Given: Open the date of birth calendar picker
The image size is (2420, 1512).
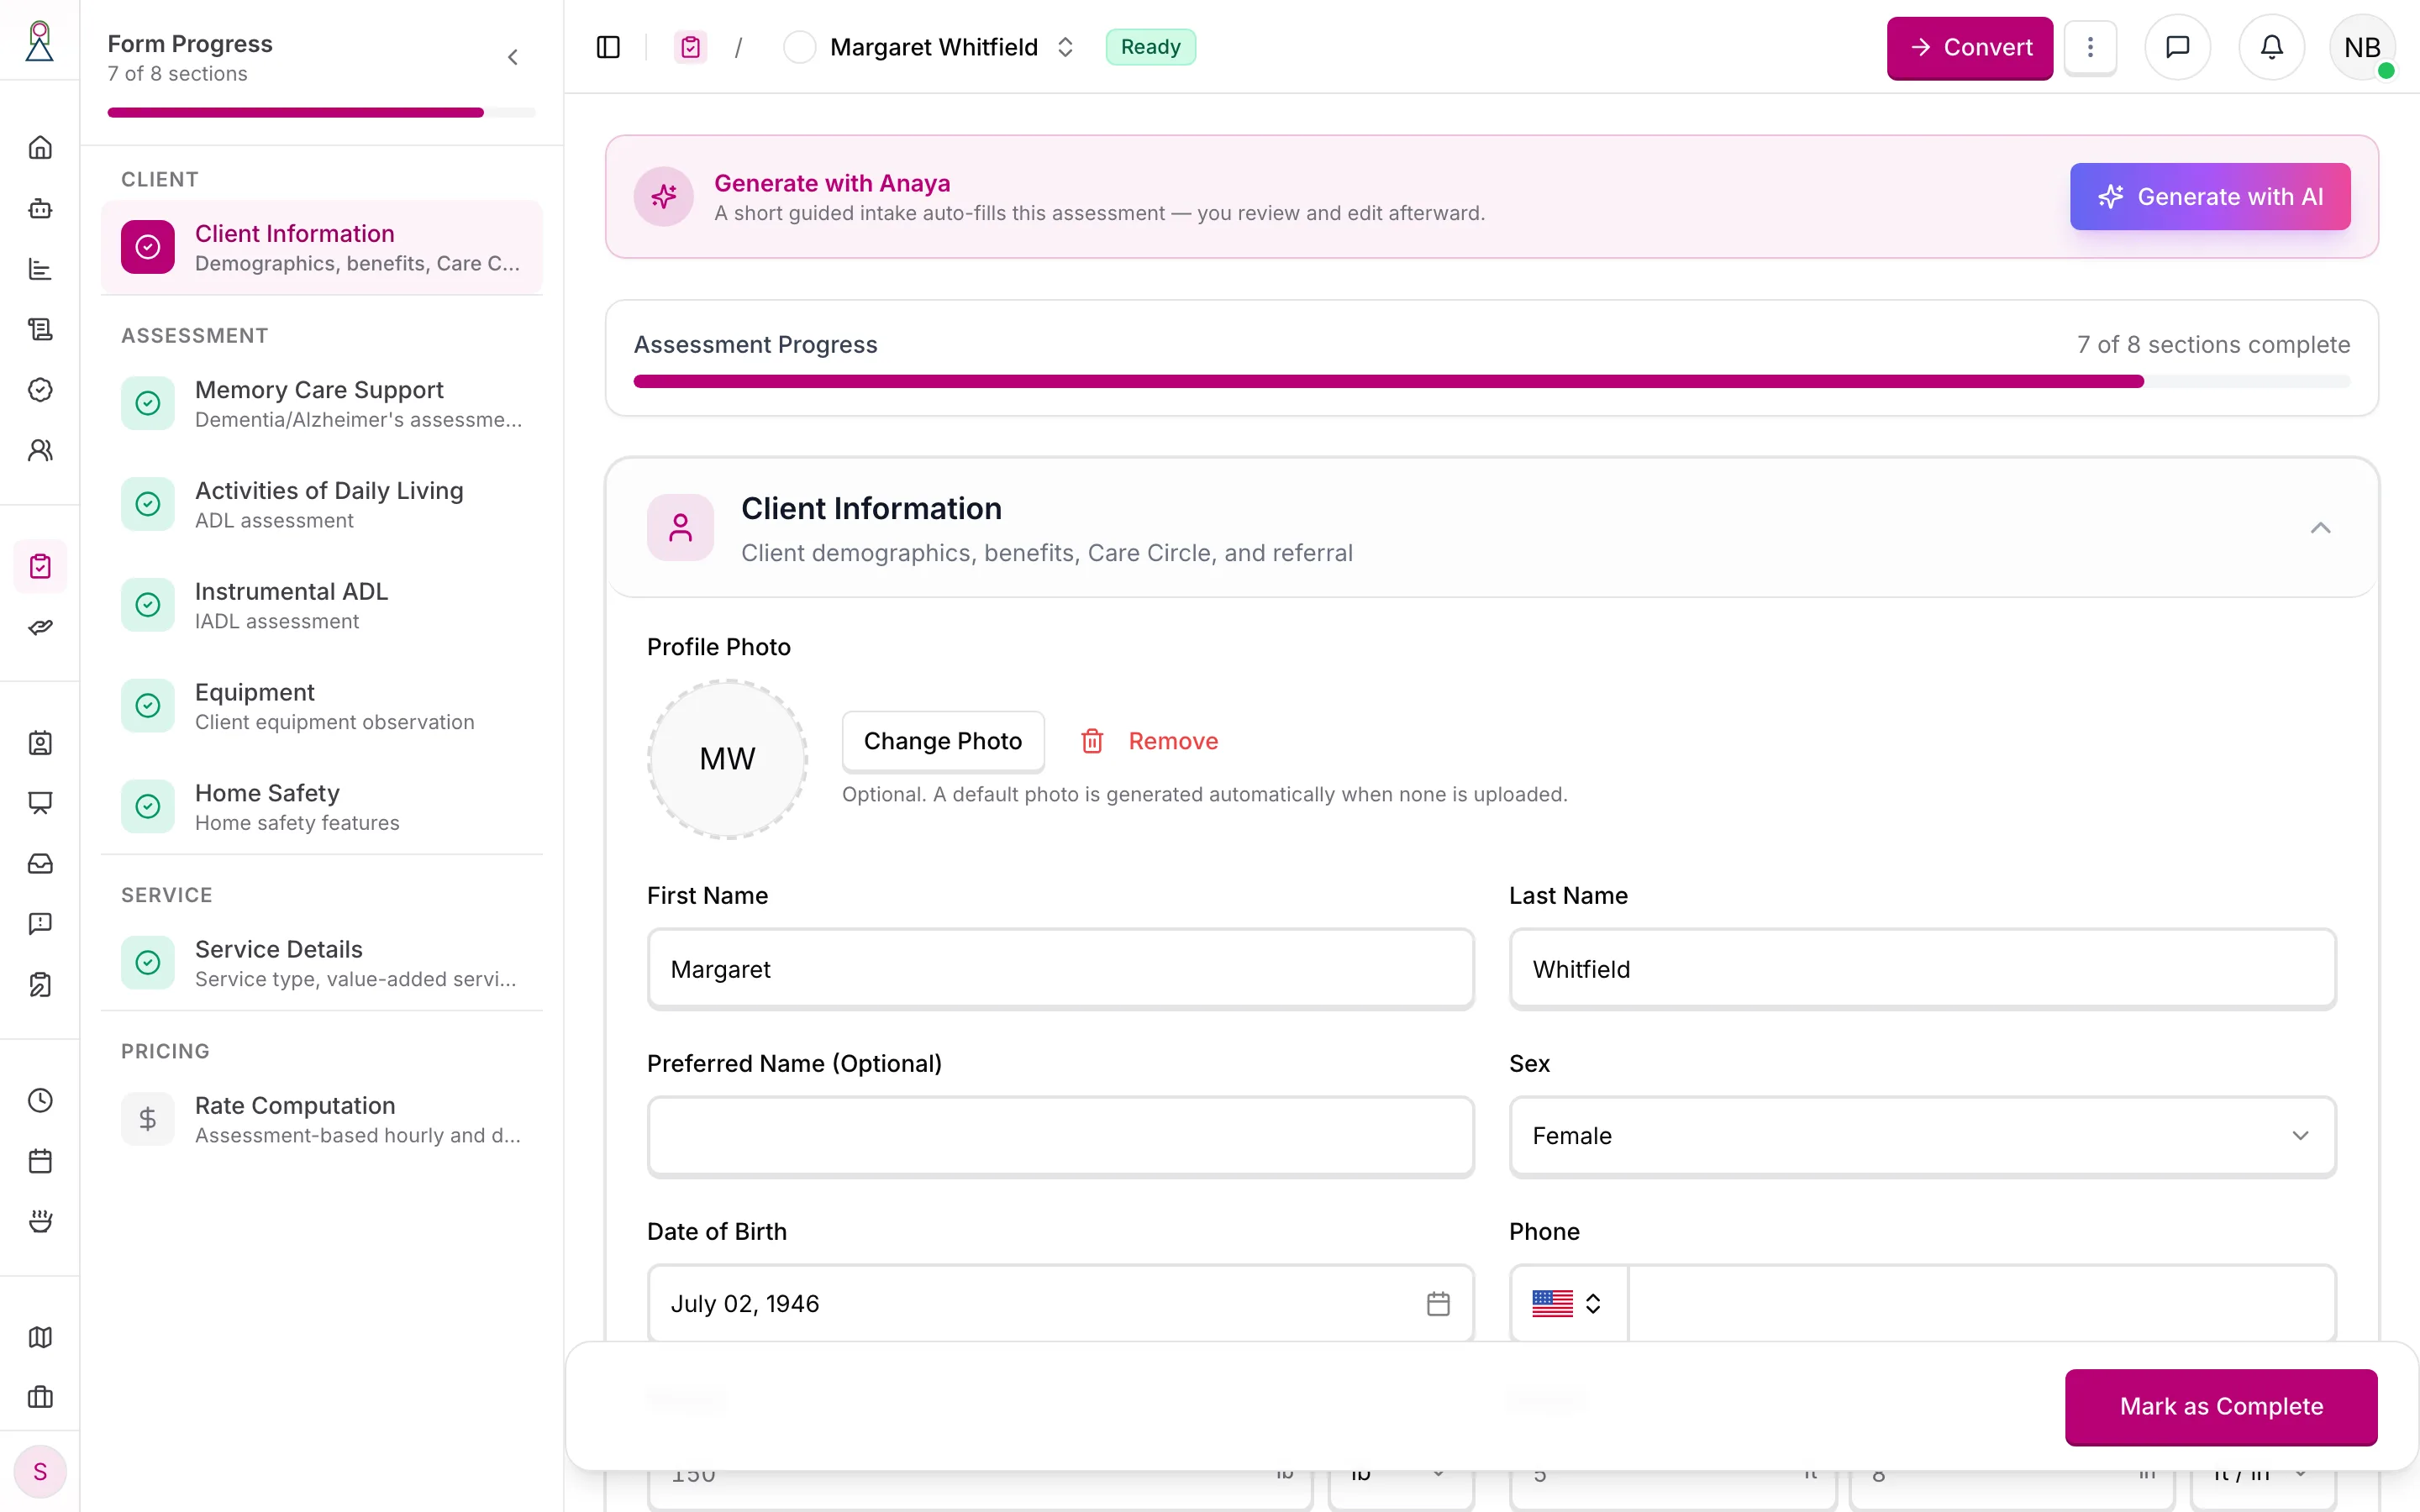Looking at the screenshot, I should (x=1438, y=1303).
